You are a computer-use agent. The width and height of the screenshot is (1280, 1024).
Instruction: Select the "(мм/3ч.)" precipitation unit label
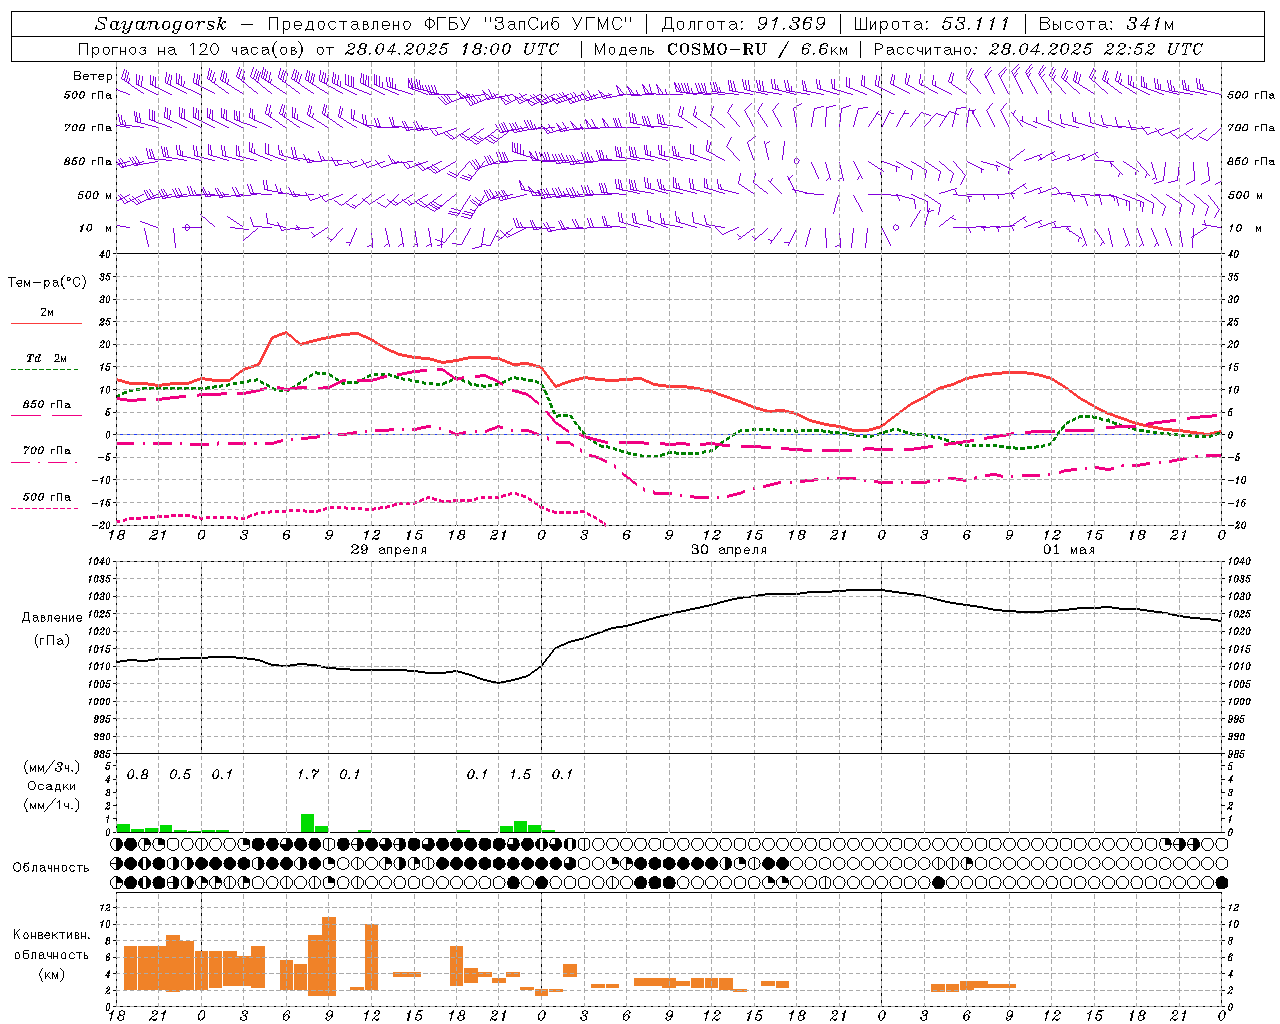pos(51,768)
